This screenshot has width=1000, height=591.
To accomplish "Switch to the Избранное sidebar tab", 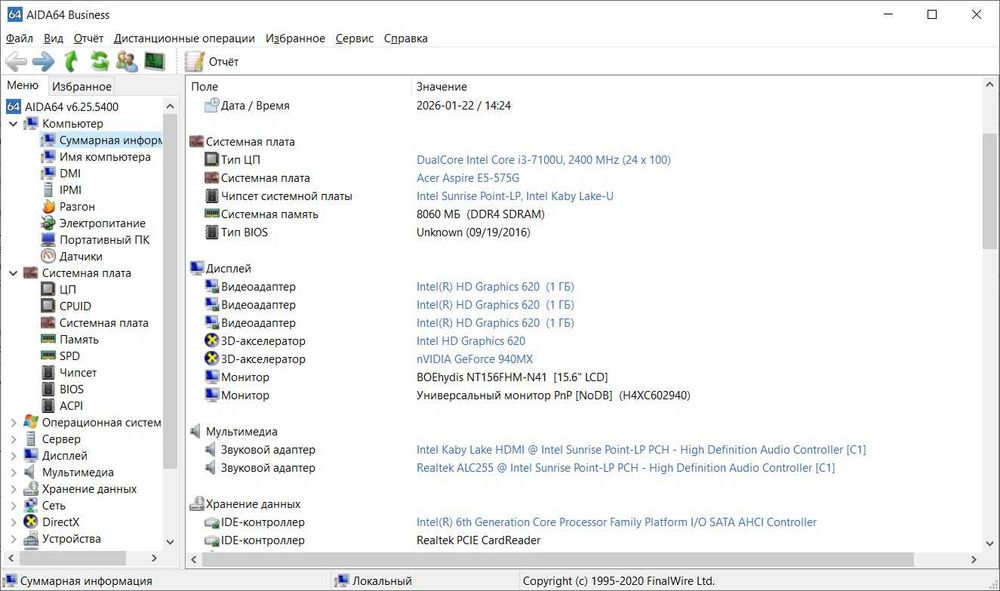I will 82,86.
